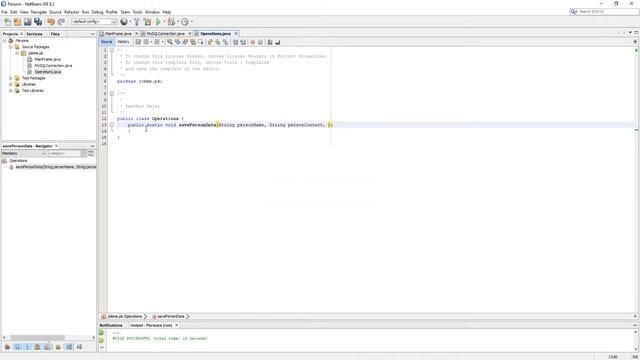
Task: Close the Output Persons run tab
Action: click(x=177, y=325)
